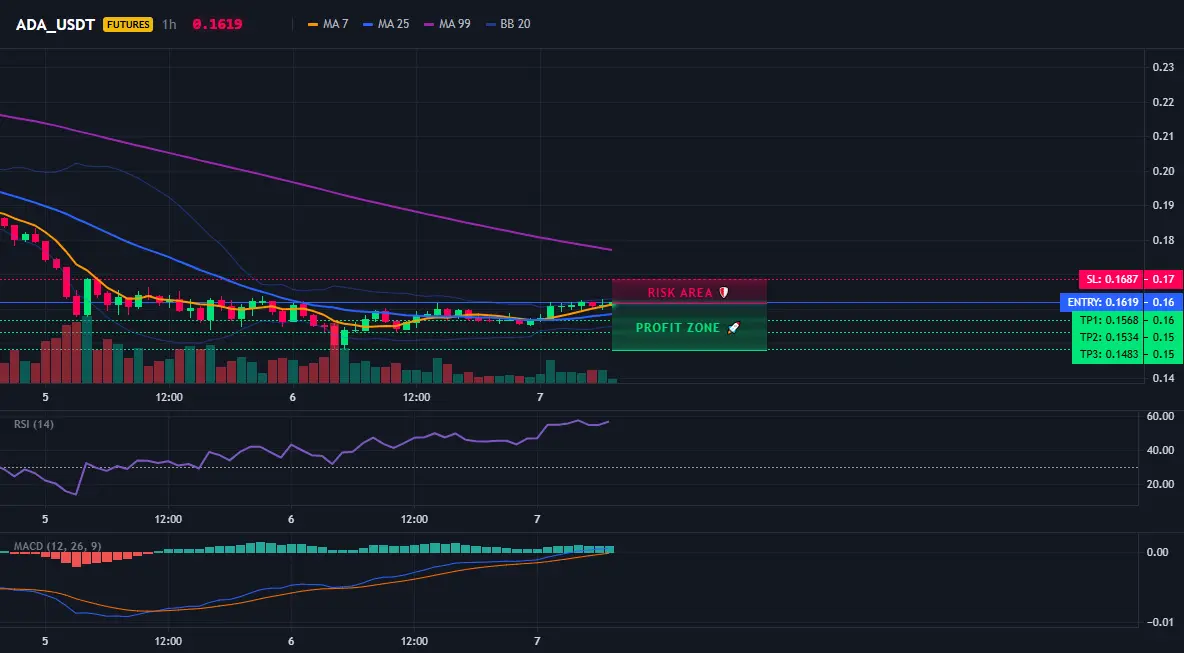Click the 0.14 price axis label
Viewport: 1184px width, 653px height.
(1163, 378)
